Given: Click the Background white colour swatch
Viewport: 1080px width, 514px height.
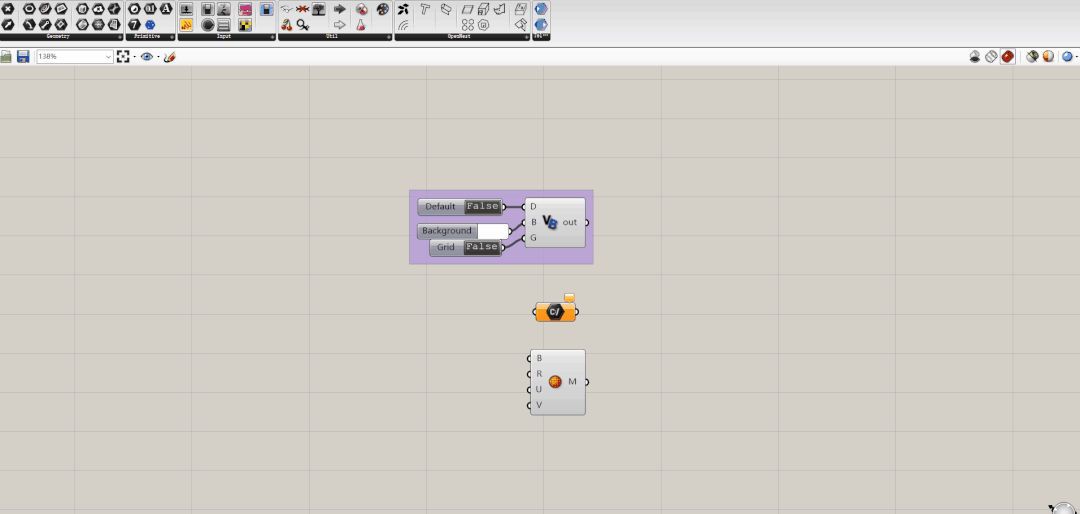Looking at the screenshot, I should (x=492, y=231).
